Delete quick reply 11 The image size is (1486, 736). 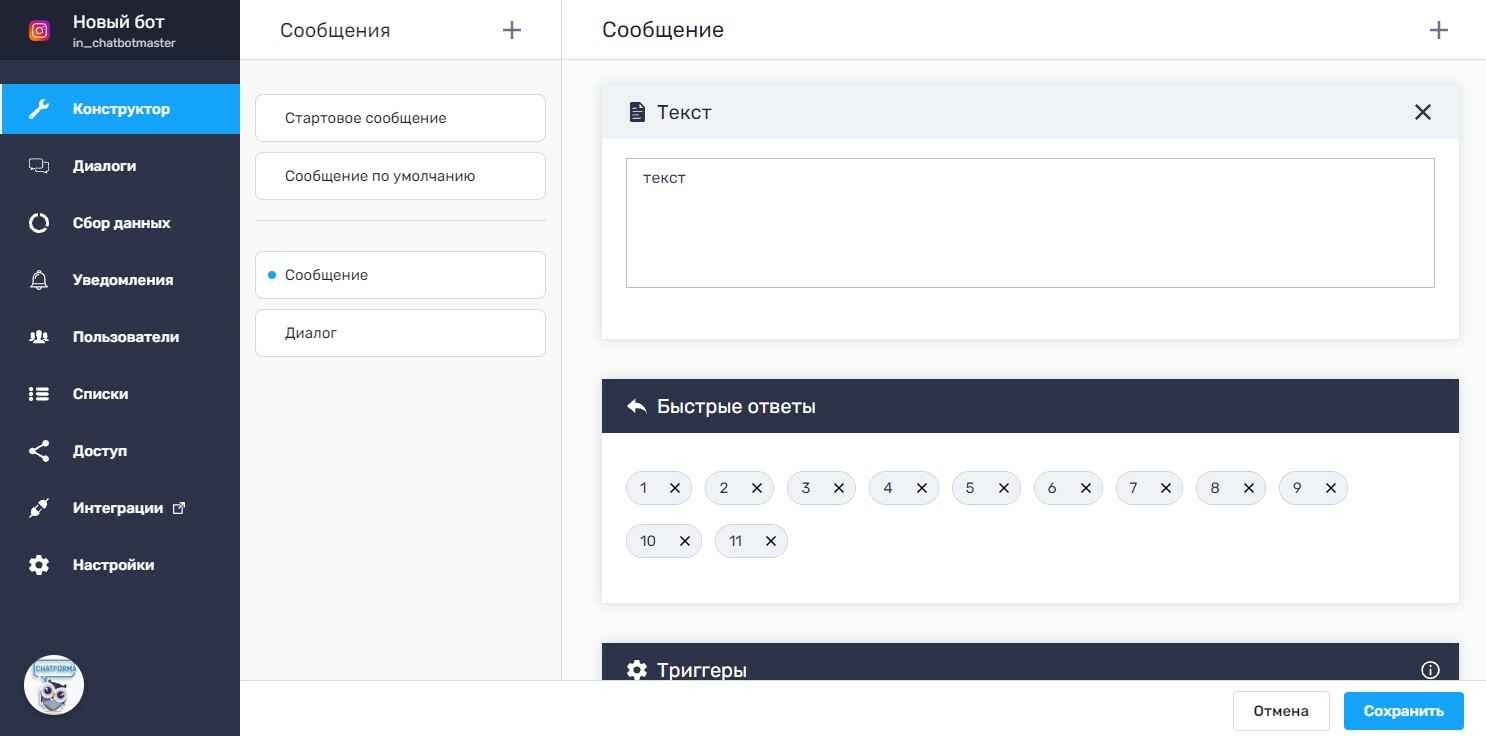click(771, 541)
